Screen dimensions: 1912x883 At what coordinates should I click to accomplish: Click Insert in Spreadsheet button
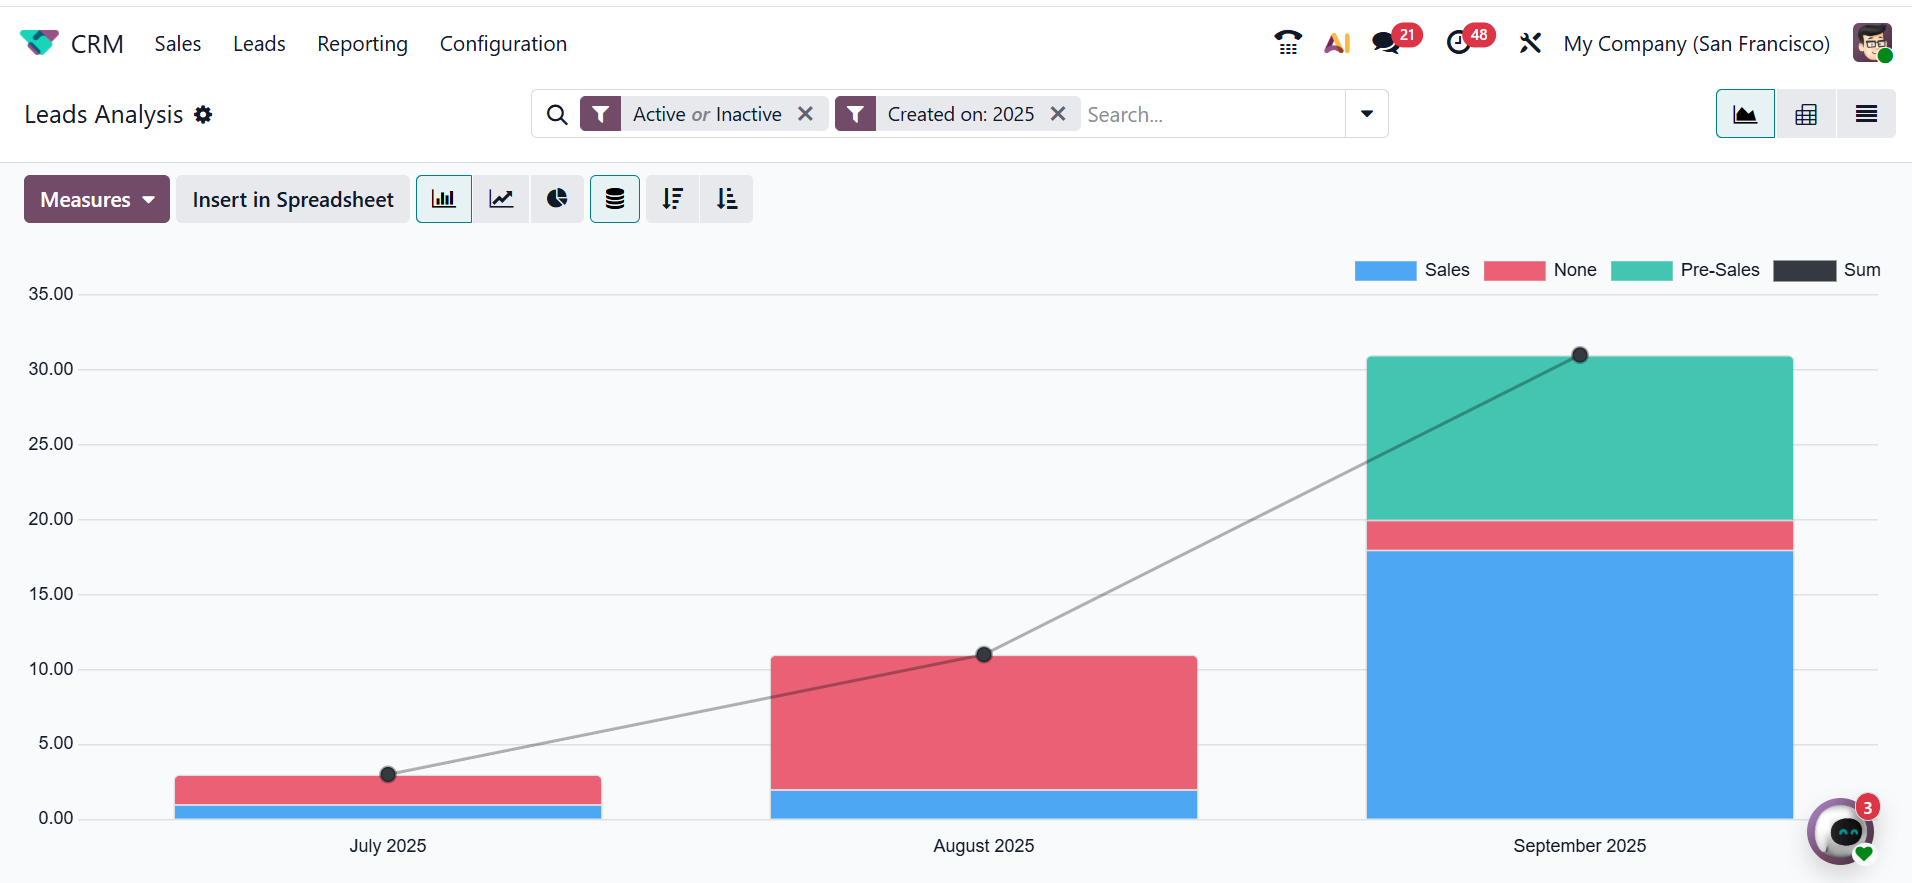[x=293, y=199]
